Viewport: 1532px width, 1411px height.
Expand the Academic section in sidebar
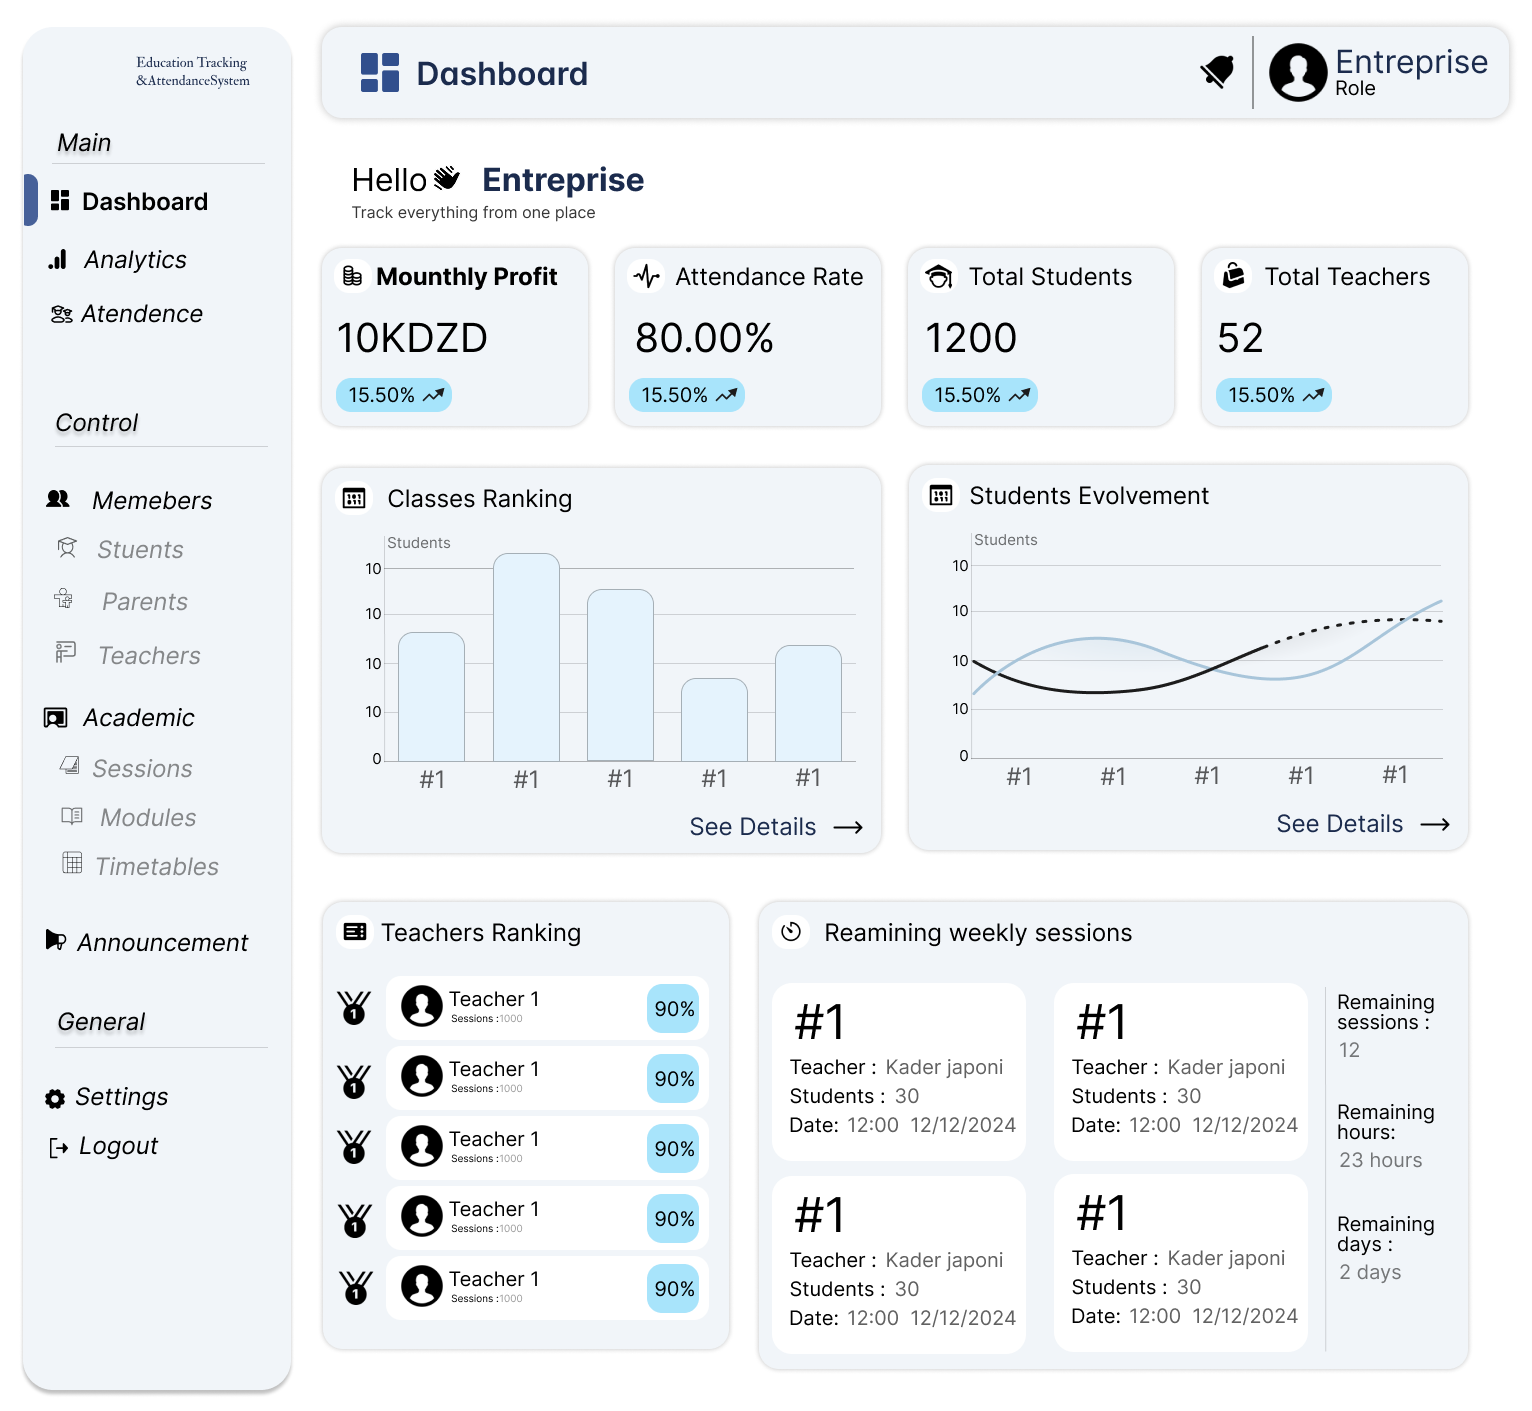pos(138,718)
